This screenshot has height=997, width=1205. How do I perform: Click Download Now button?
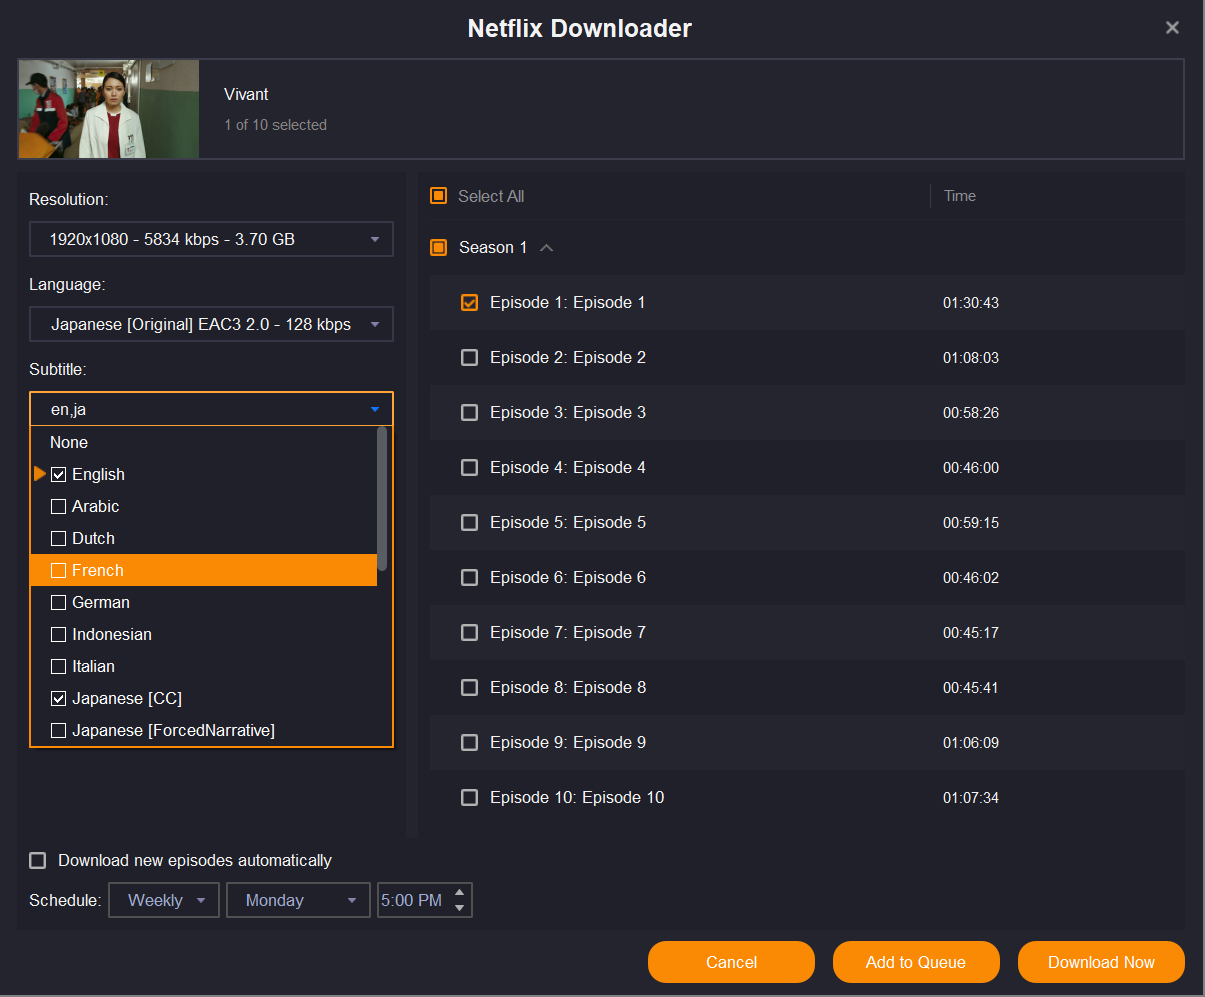coord(1101,962)
